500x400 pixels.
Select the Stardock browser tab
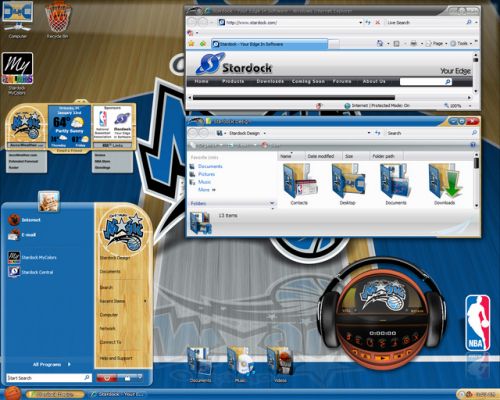pos(269,44)
